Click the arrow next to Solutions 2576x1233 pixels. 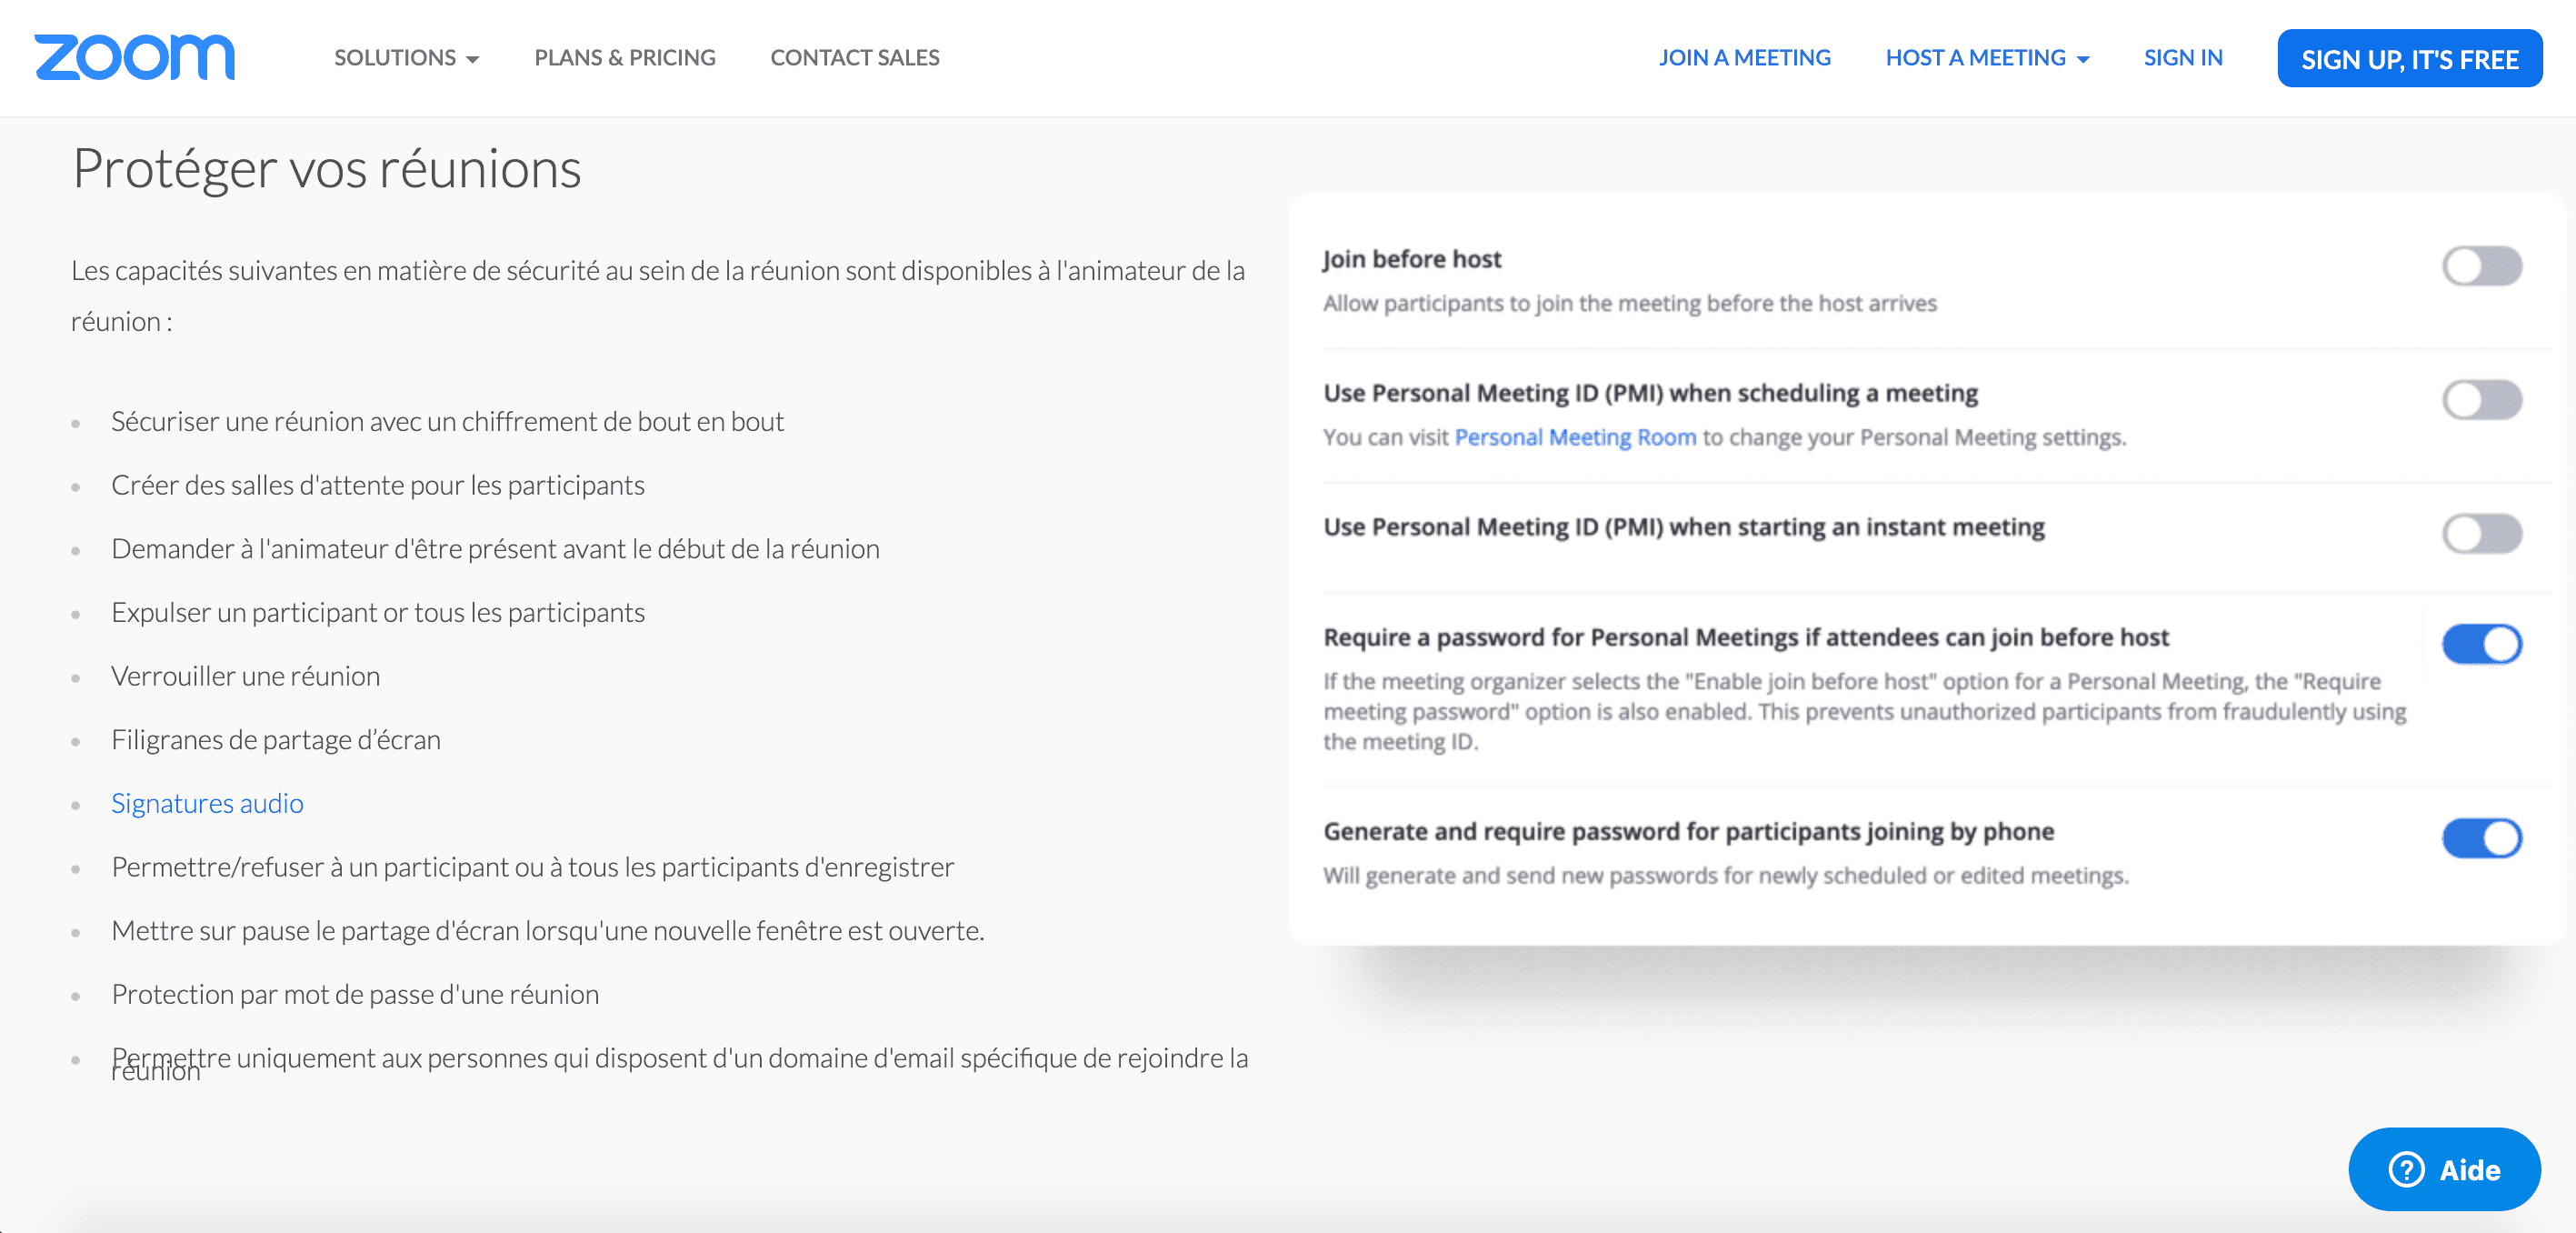pyautogui.click(x=473, y=60)
